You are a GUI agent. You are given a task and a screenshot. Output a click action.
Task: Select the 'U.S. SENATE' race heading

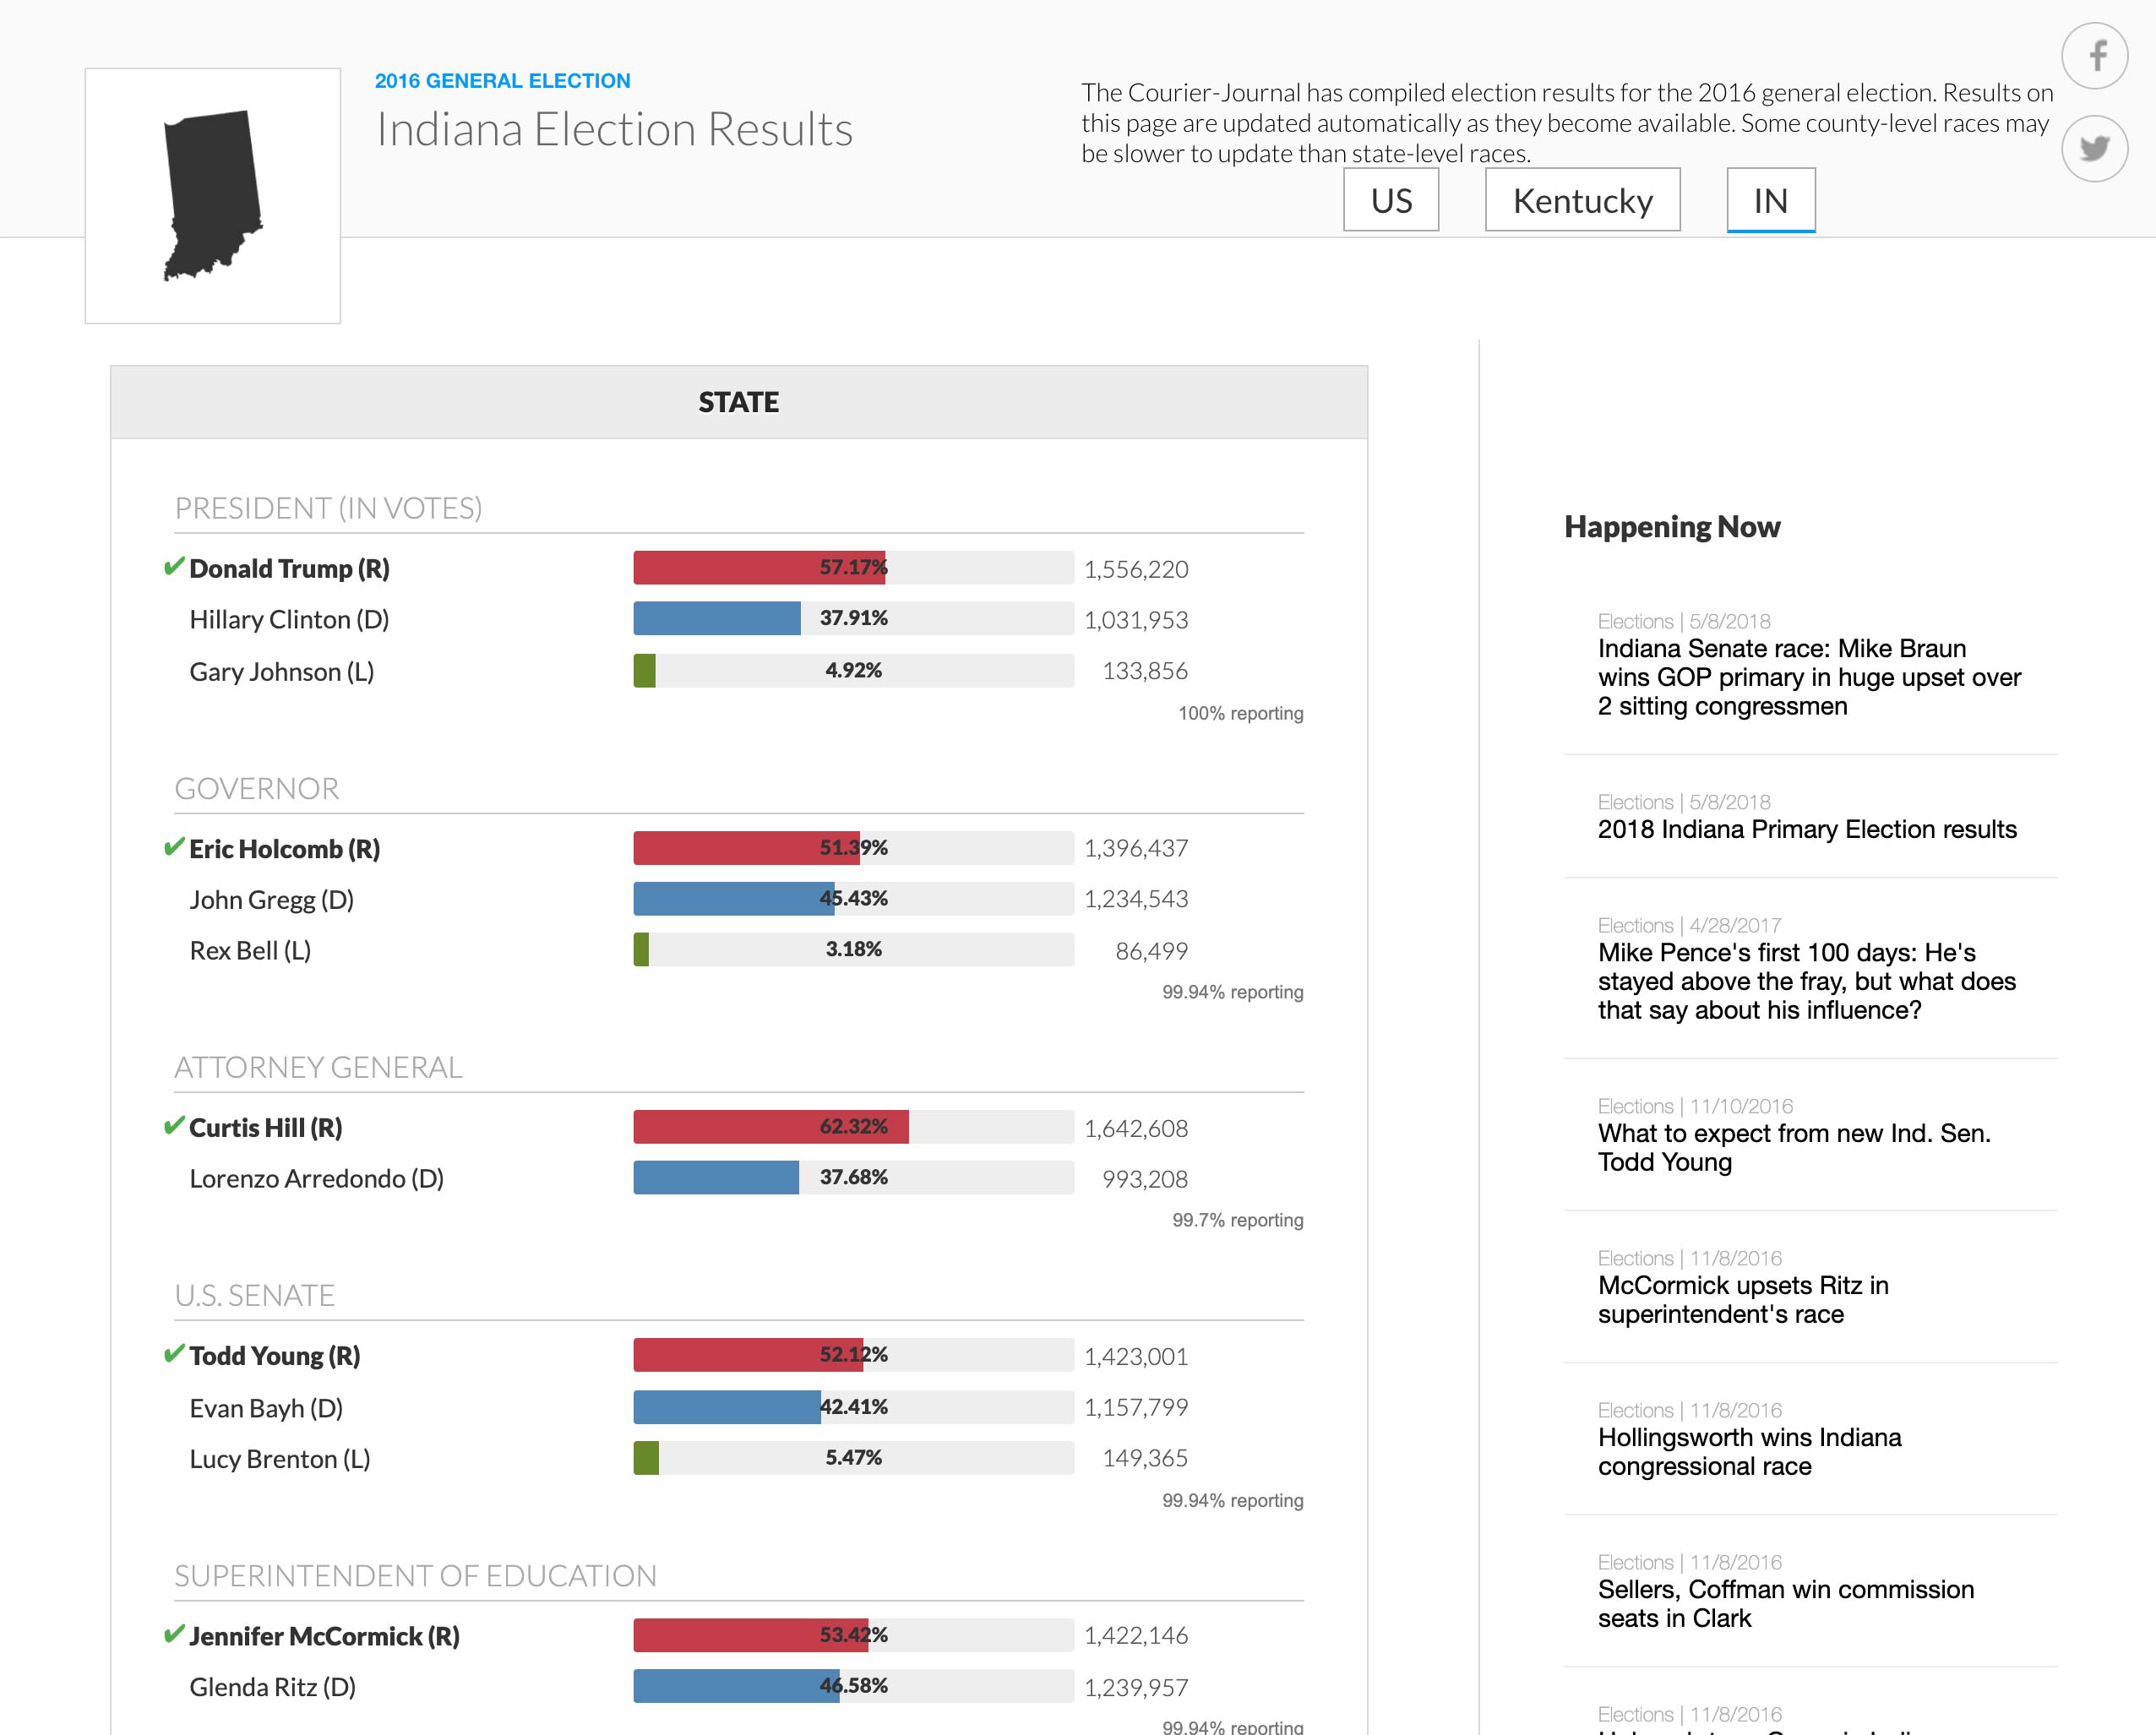point(255,1295)
